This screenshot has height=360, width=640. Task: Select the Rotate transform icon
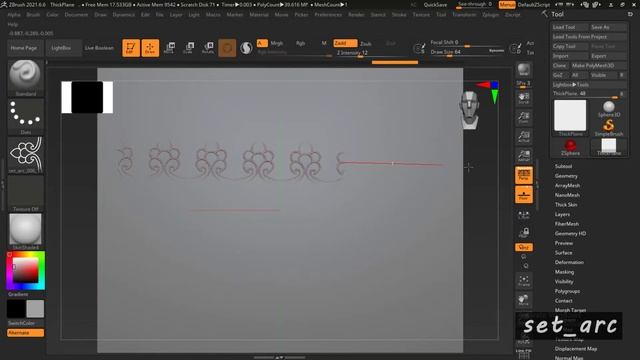click(208, 48)
